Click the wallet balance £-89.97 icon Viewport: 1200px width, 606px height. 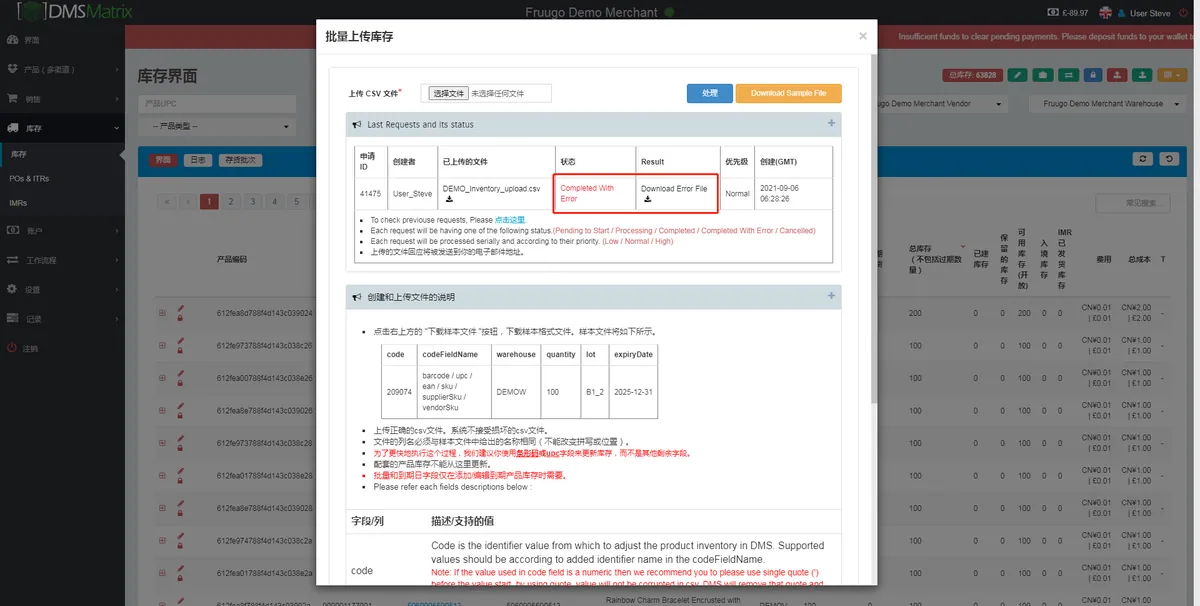(1053, 13)
